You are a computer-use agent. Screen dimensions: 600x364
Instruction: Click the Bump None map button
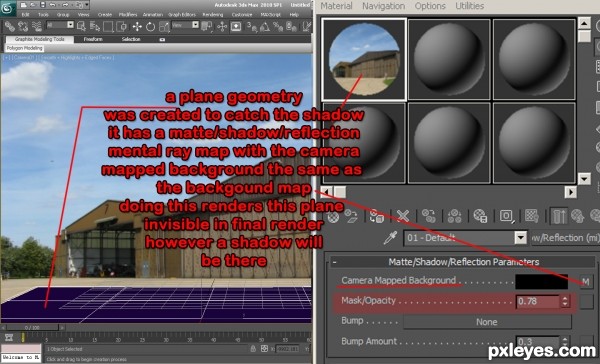point(487,322)
